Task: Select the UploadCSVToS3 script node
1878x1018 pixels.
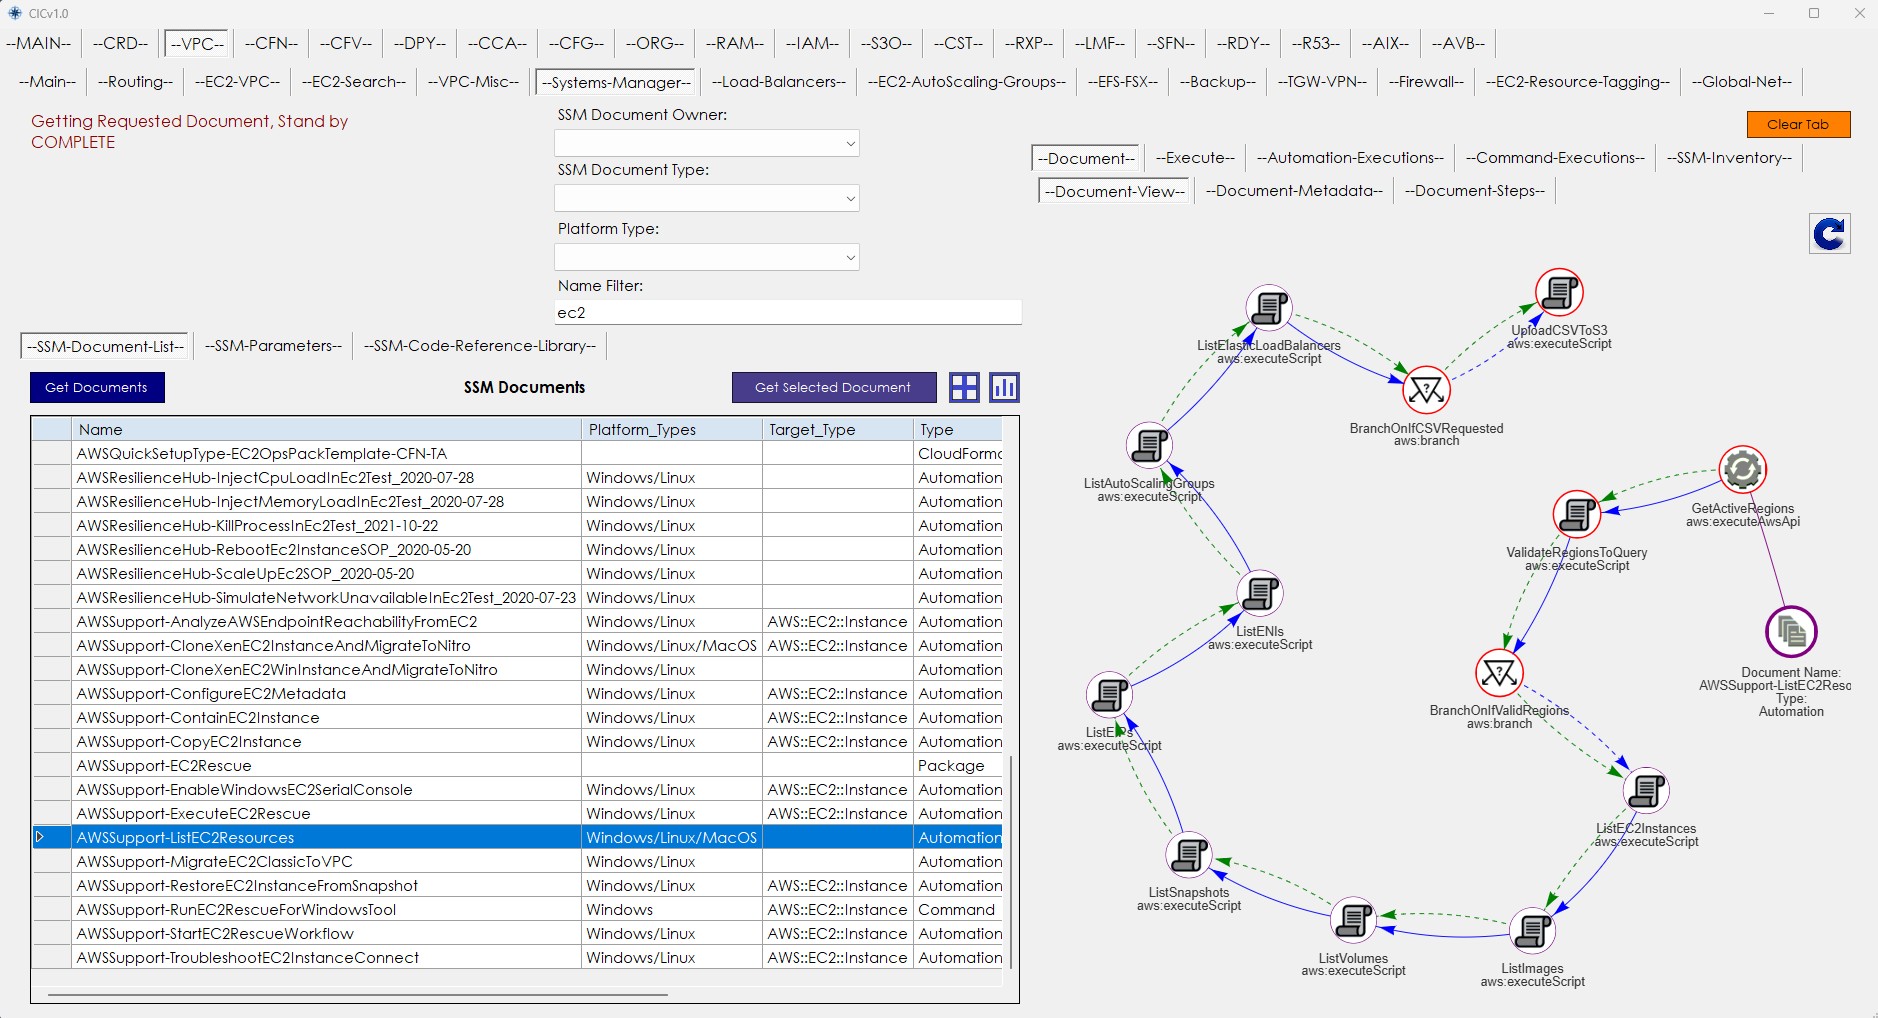Action: [x=1559, y=293]
